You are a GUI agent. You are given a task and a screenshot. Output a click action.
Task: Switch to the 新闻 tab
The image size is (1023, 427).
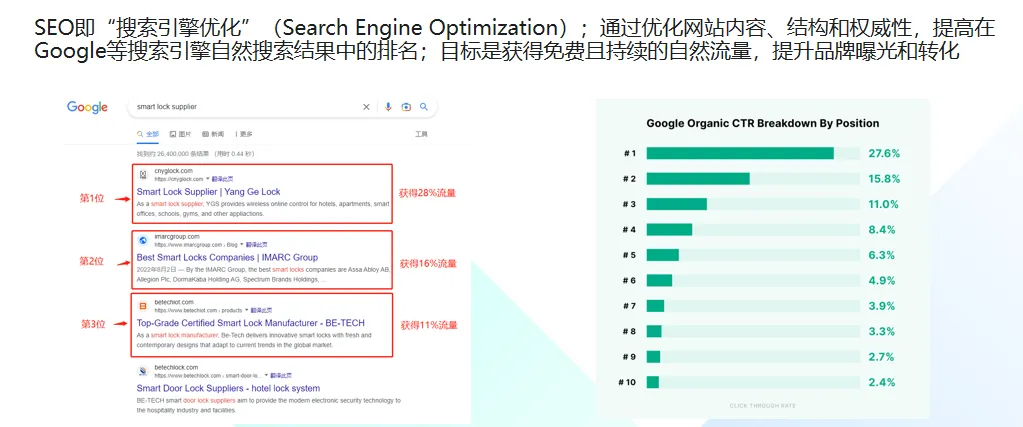(213, 134)
